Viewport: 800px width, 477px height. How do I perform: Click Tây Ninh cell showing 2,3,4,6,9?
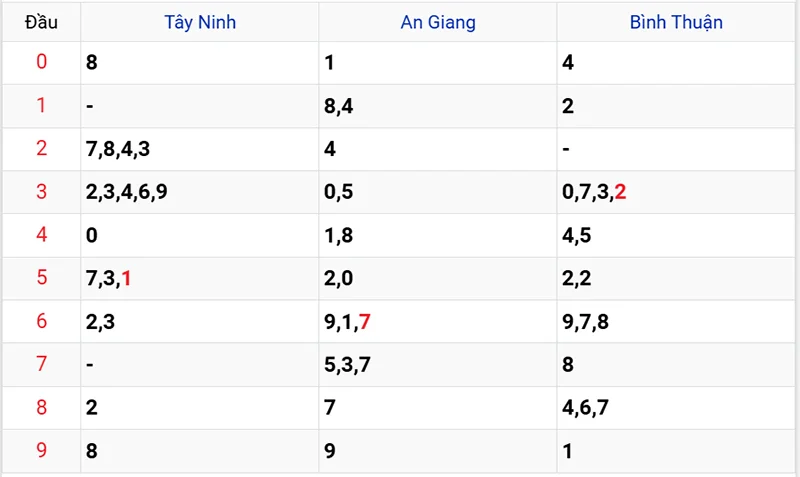point(127,192)
